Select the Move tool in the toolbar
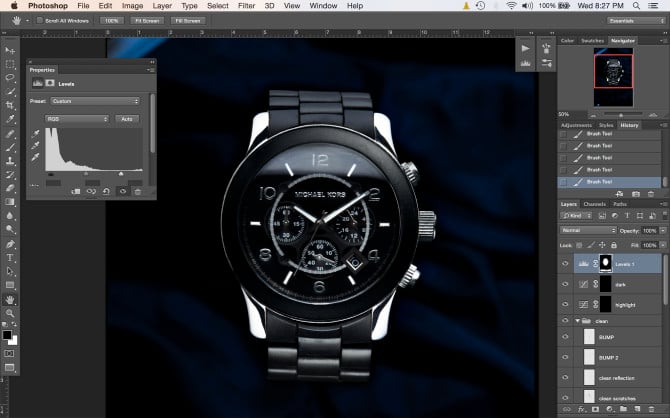Viewport: 670px width, 418px height. (10, 49)
